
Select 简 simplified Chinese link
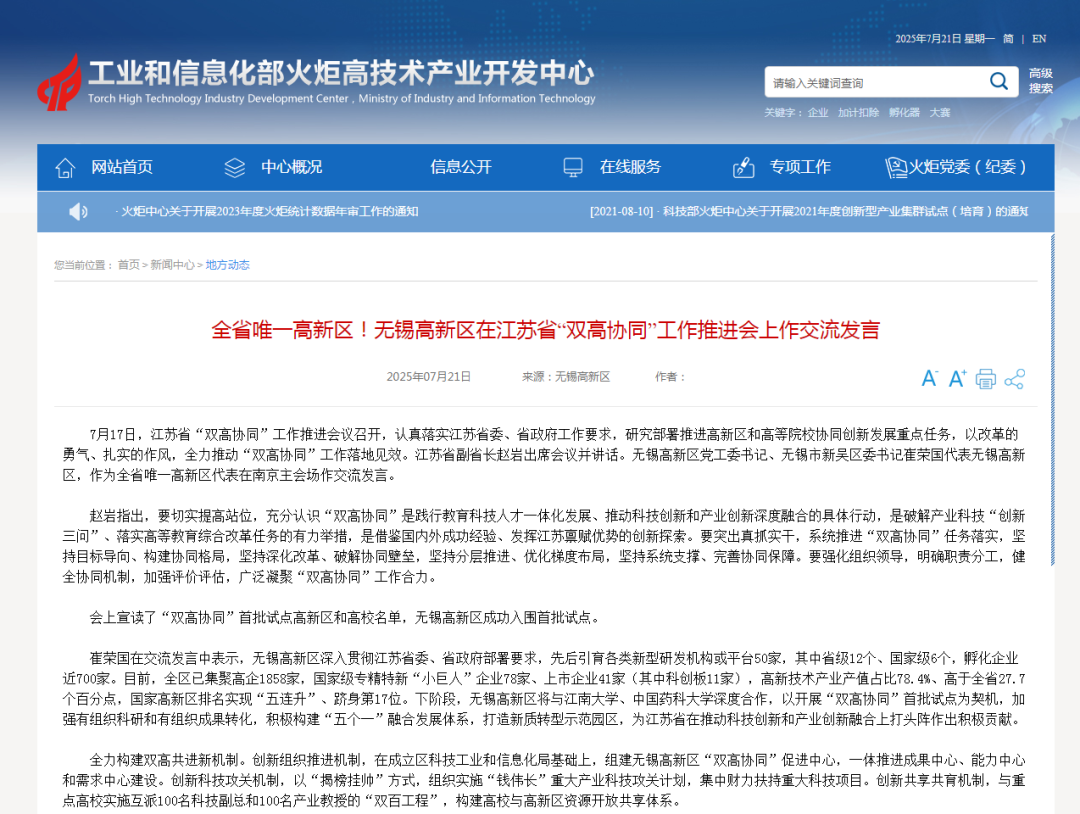[1008, 39]
